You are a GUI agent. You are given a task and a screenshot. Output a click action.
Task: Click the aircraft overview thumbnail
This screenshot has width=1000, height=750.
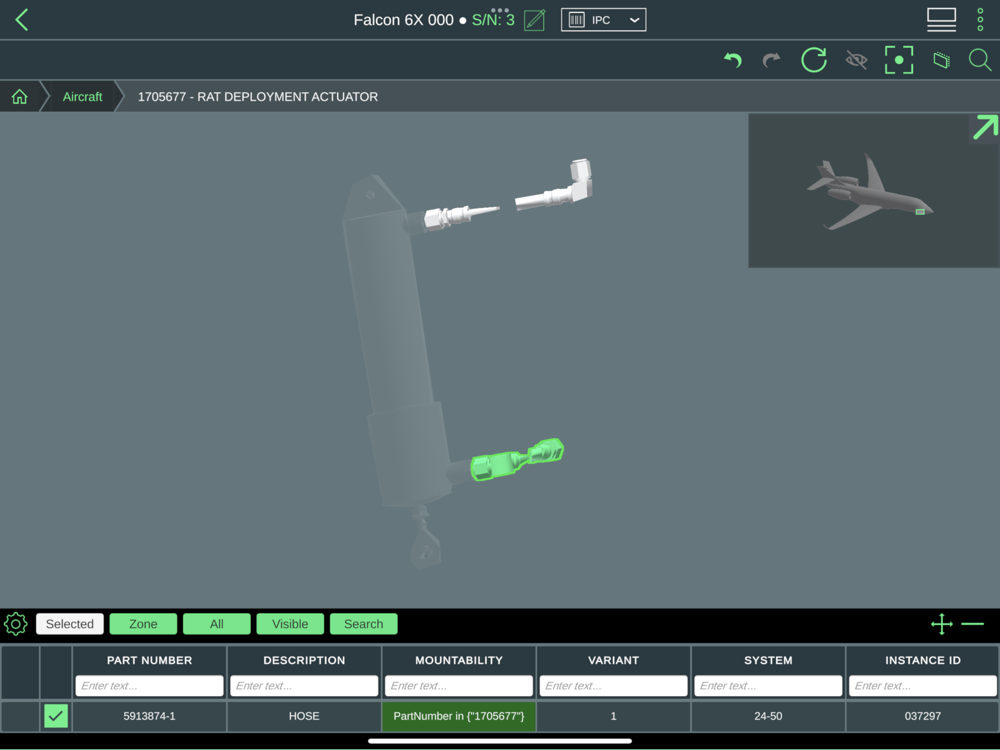point(872,191)
